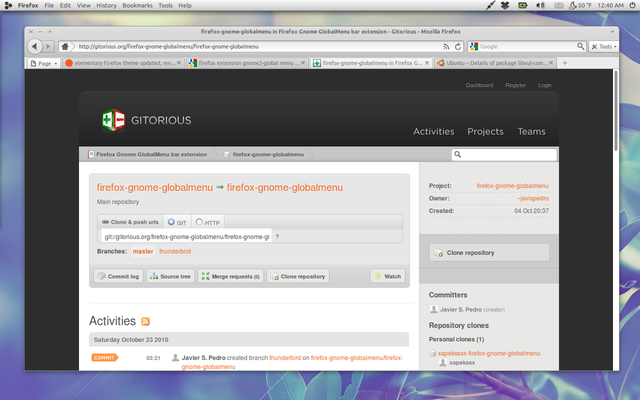Open the power icon in menu bar
The height and width of the screenshot is (400, 640).
pos(632,5)
